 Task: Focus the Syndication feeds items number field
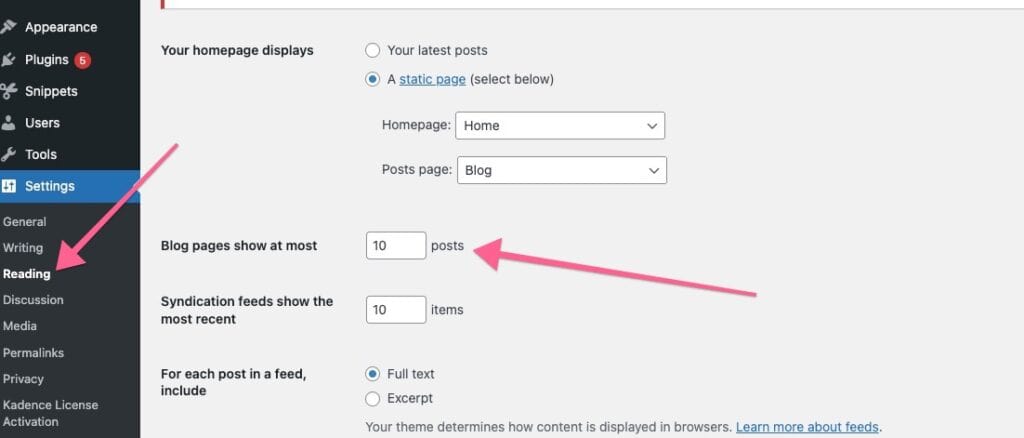[396, 310]
